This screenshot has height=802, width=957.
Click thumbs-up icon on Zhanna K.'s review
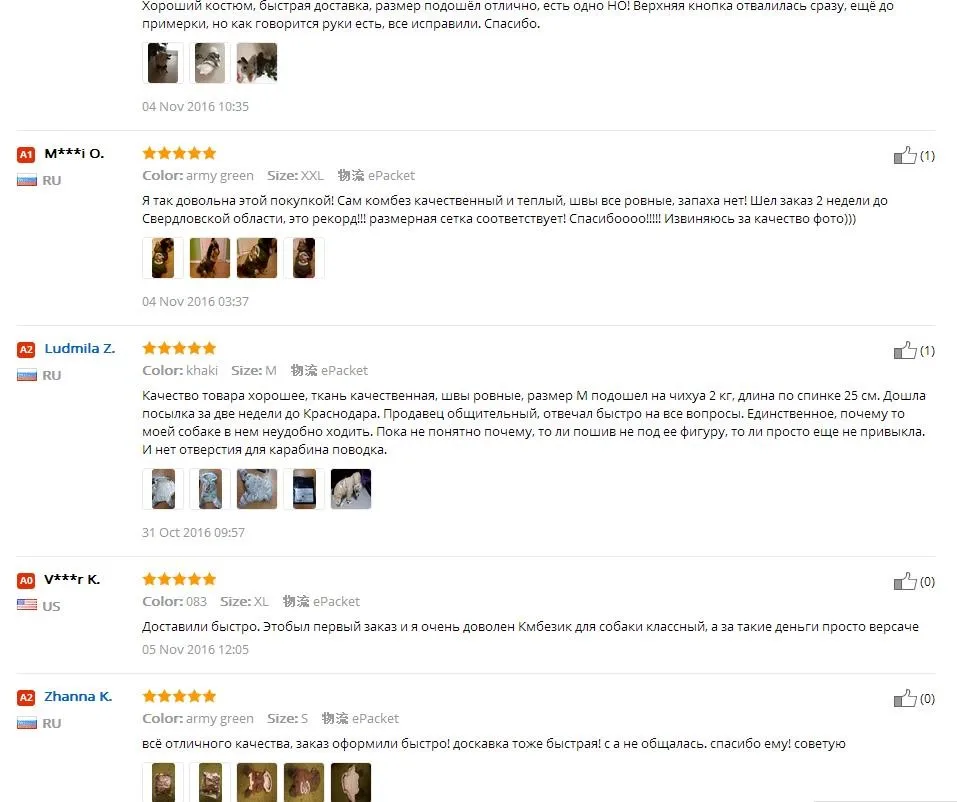(x=905, y=699)
